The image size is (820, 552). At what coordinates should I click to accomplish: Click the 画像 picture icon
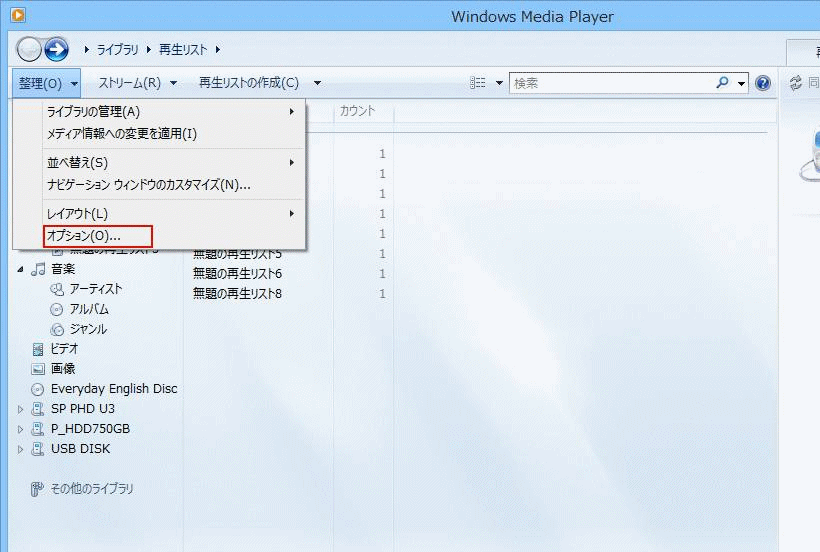click(x=38, y=369)
